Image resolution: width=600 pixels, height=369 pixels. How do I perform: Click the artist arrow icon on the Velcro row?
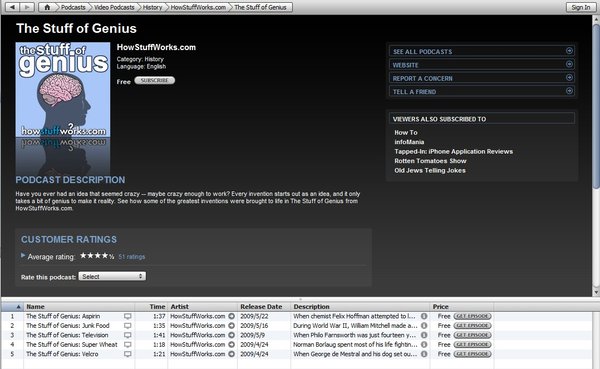click(232, 354)
